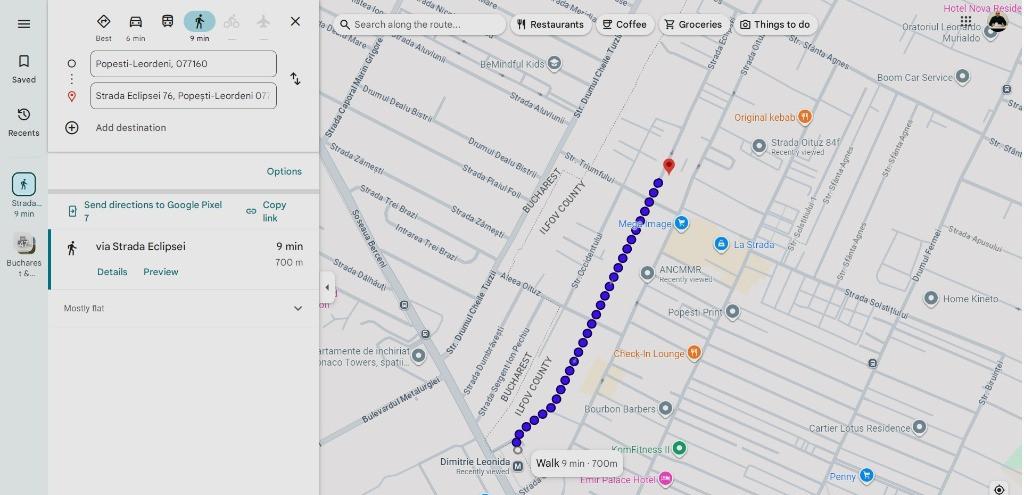Click the Google apps grid icon

[965, 21]
